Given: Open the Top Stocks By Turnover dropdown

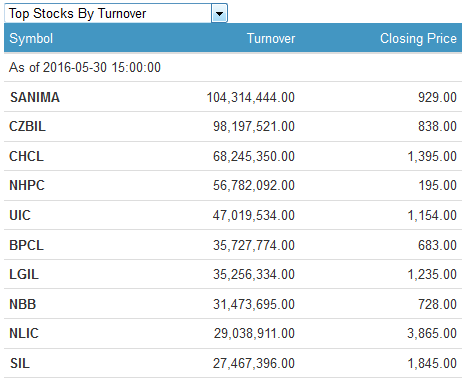Looking at the screenshot, I should point(116,13).
